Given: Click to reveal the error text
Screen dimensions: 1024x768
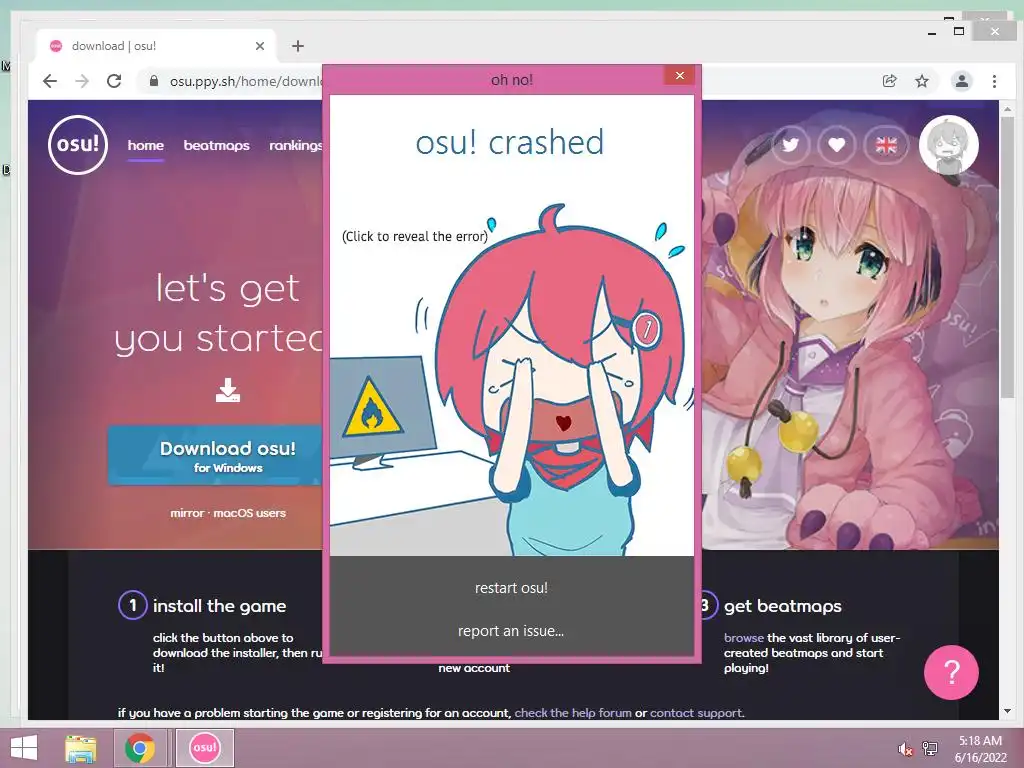Looking at the screenshot, I should [415, 236].
